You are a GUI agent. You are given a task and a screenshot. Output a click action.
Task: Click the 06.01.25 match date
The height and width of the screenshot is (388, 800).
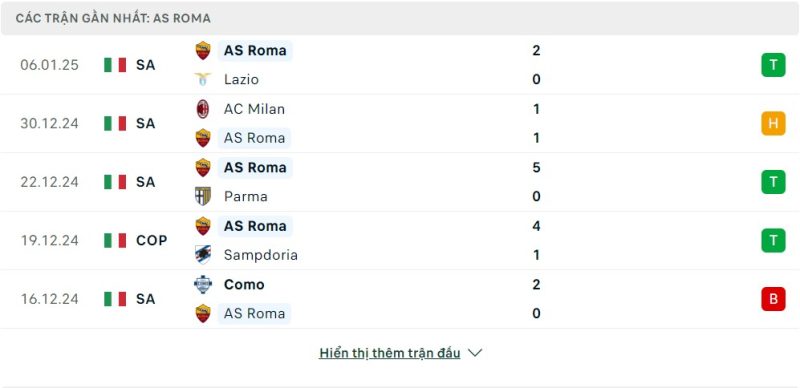[49, 65]
